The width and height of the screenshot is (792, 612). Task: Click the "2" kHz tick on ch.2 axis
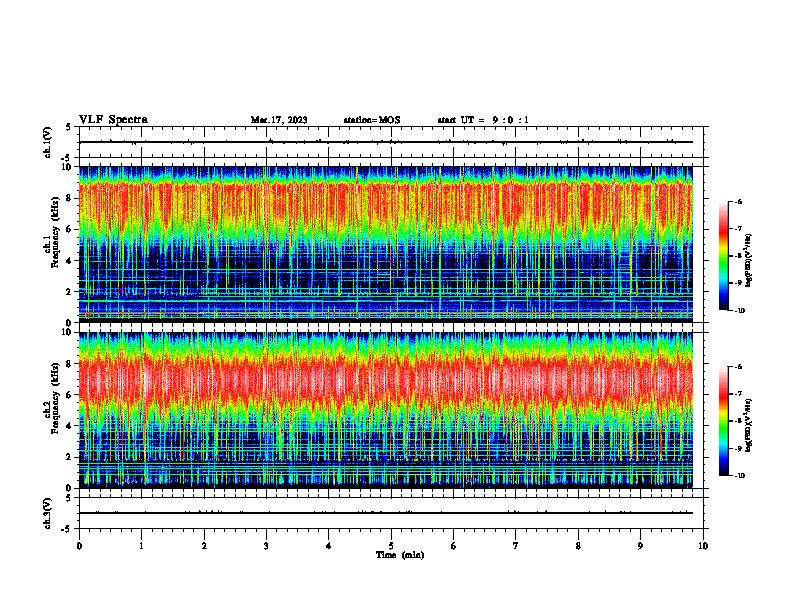click(x=70, y=457)
